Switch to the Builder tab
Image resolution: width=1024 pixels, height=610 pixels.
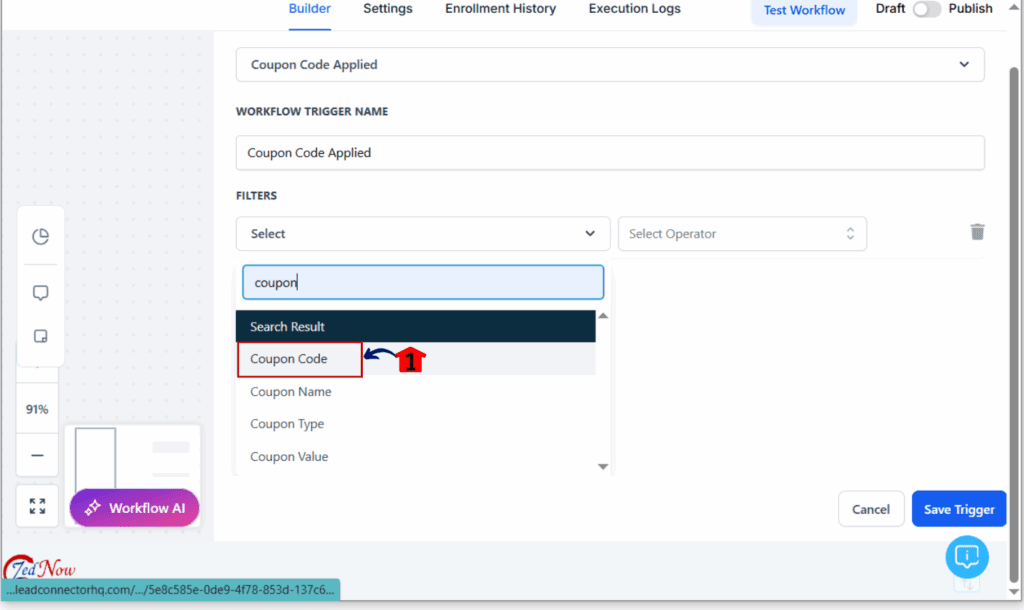(x=310, y=9)
